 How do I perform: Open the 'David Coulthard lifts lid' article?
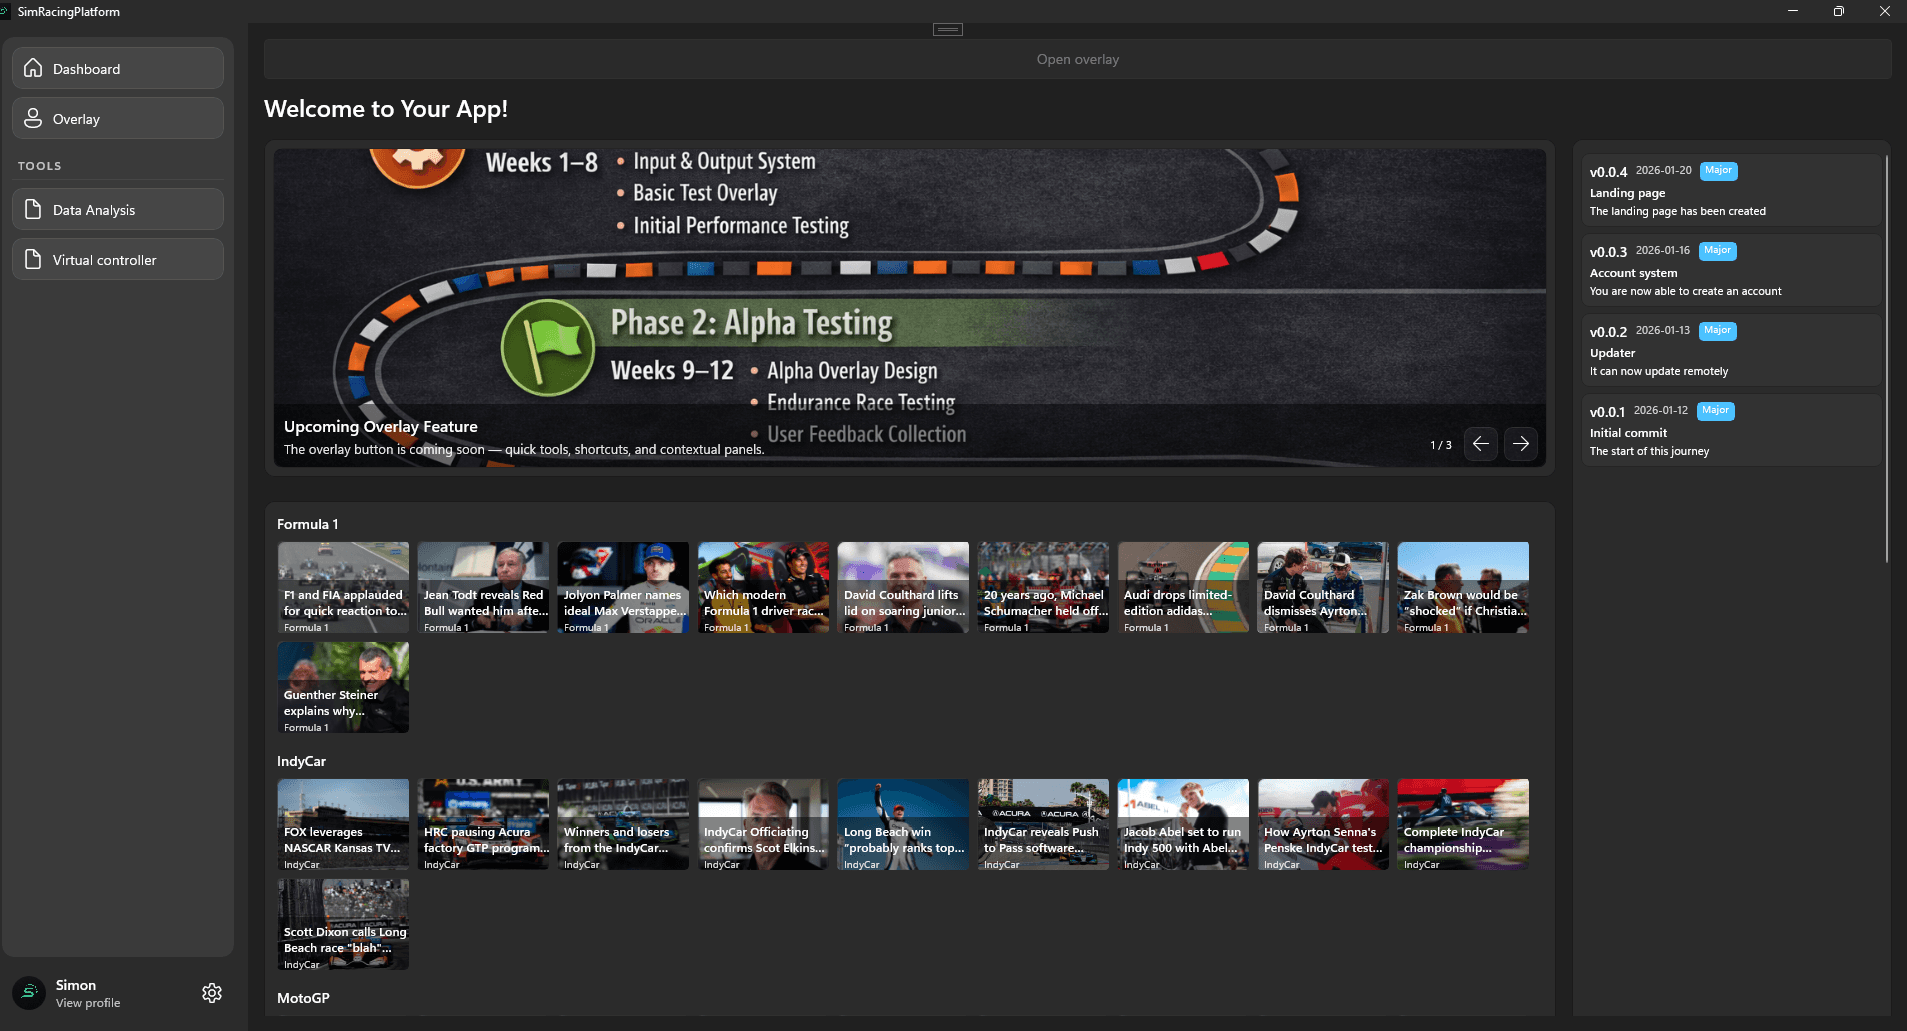[x=903, y=587]
